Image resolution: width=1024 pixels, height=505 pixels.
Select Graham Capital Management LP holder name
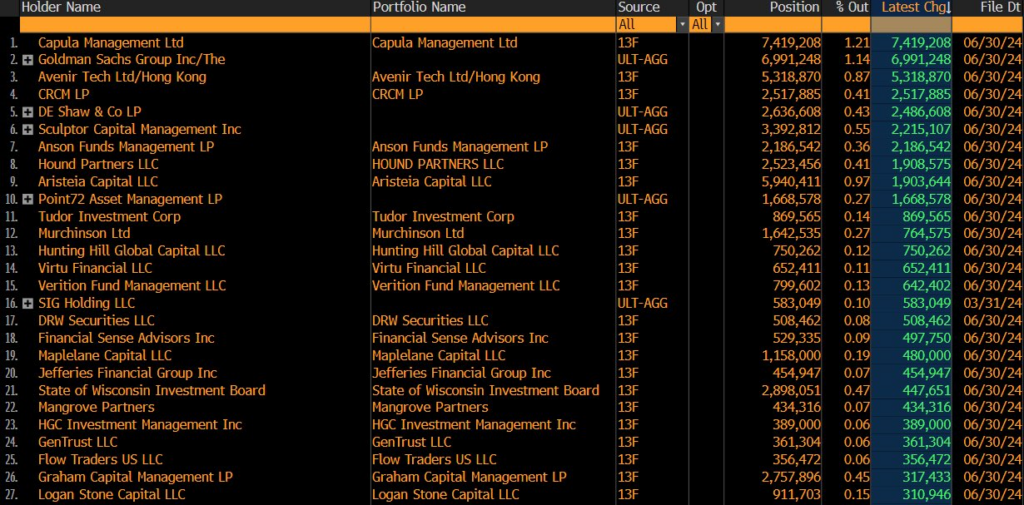pos(135,478)
